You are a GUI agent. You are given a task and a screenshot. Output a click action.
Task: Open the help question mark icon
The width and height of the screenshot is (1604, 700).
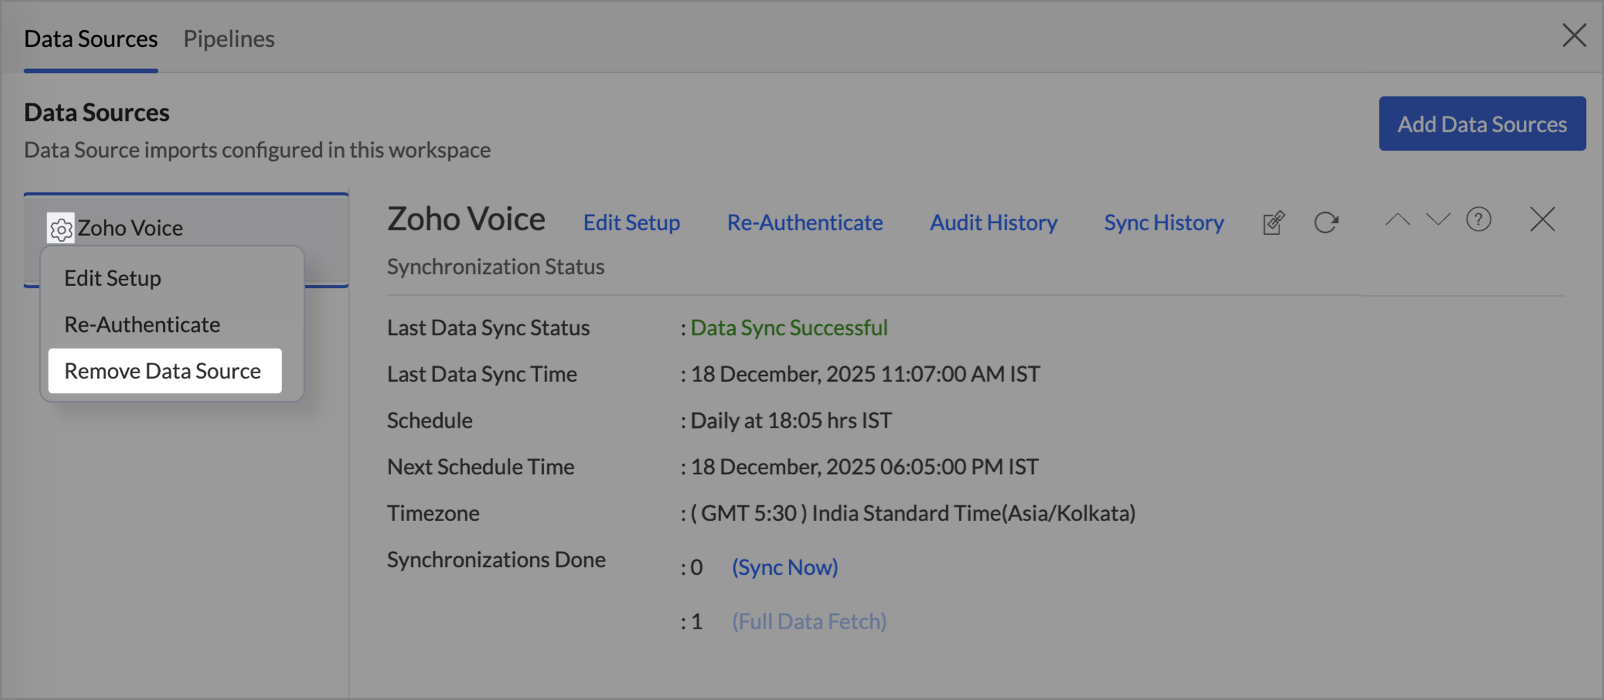coord(1478,220)
